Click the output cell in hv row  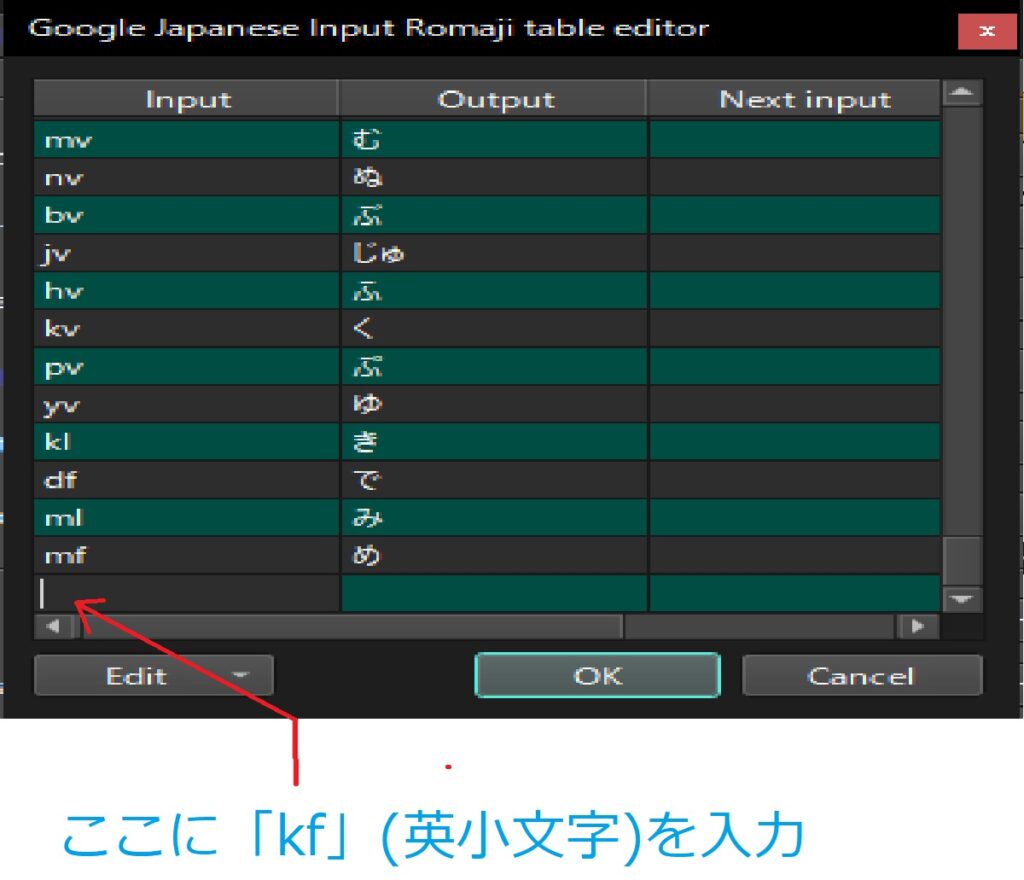tap(494, 291)
